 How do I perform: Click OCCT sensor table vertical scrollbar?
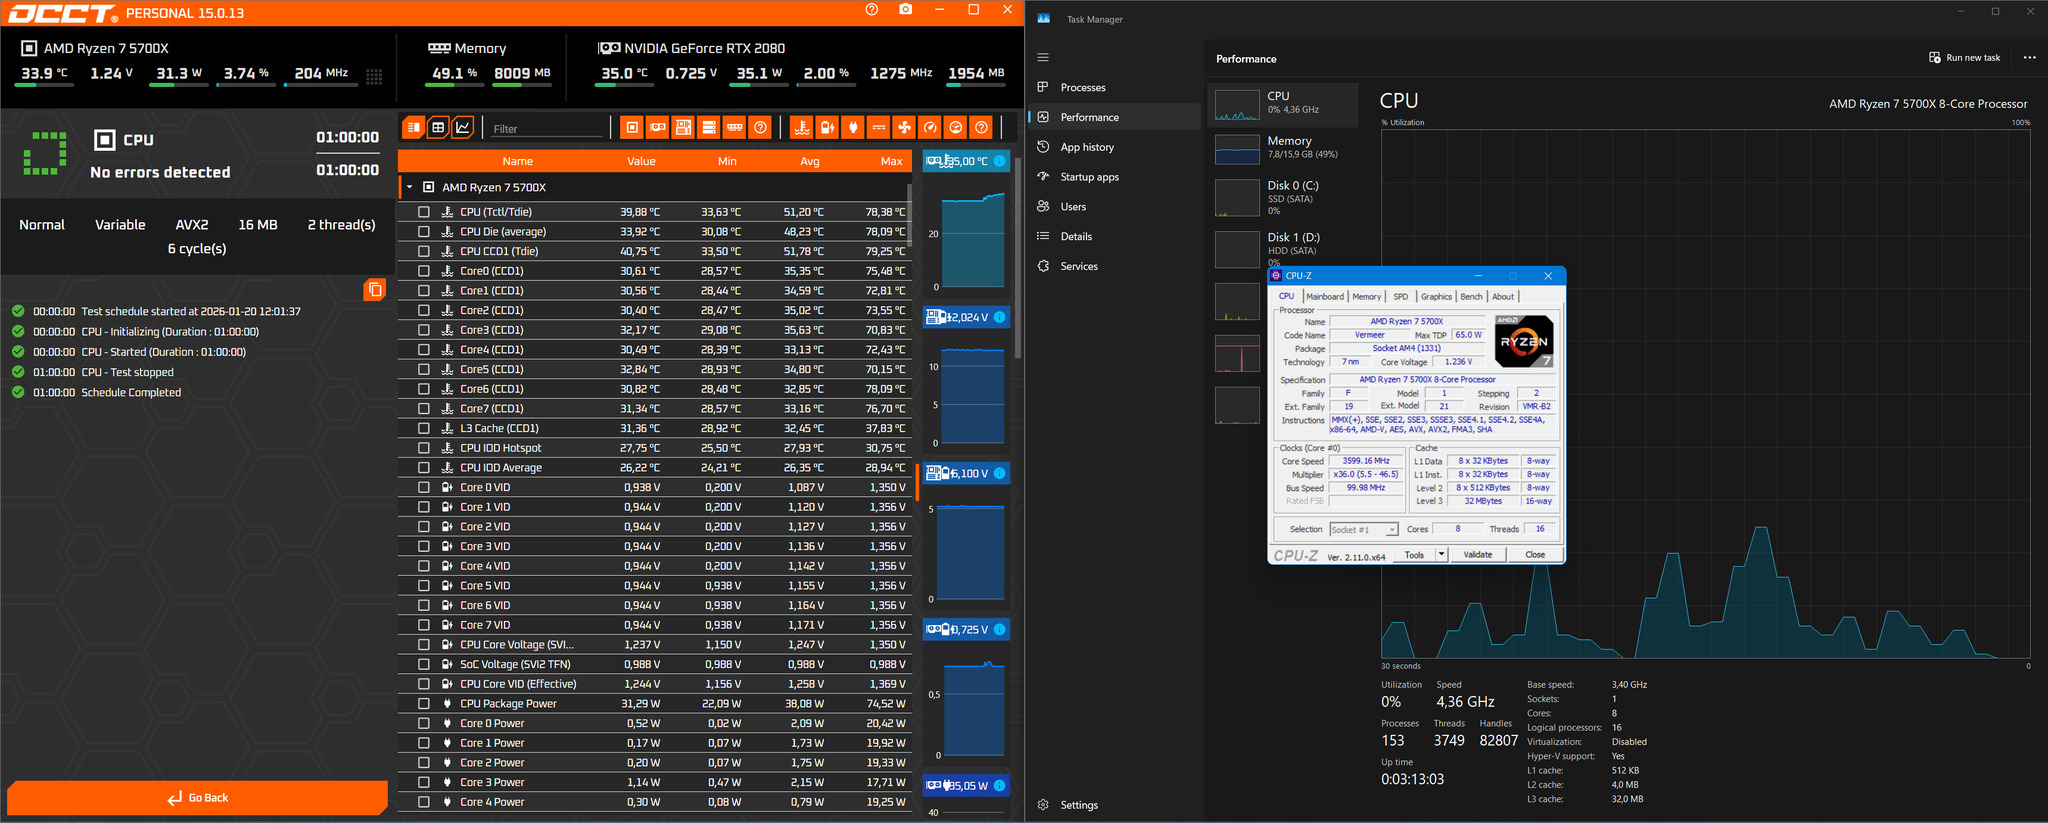909,215
